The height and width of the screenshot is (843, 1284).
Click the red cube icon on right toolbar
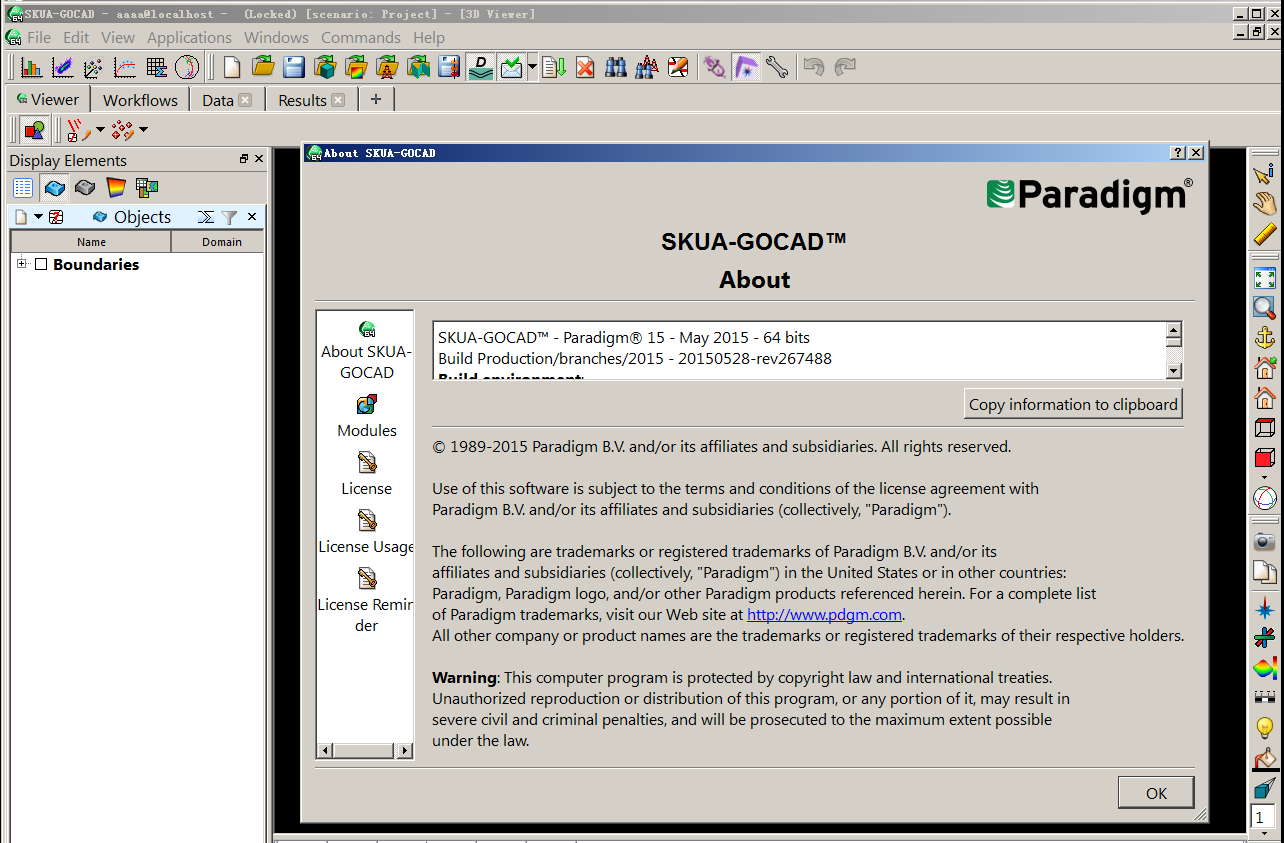click(1265, 458)
